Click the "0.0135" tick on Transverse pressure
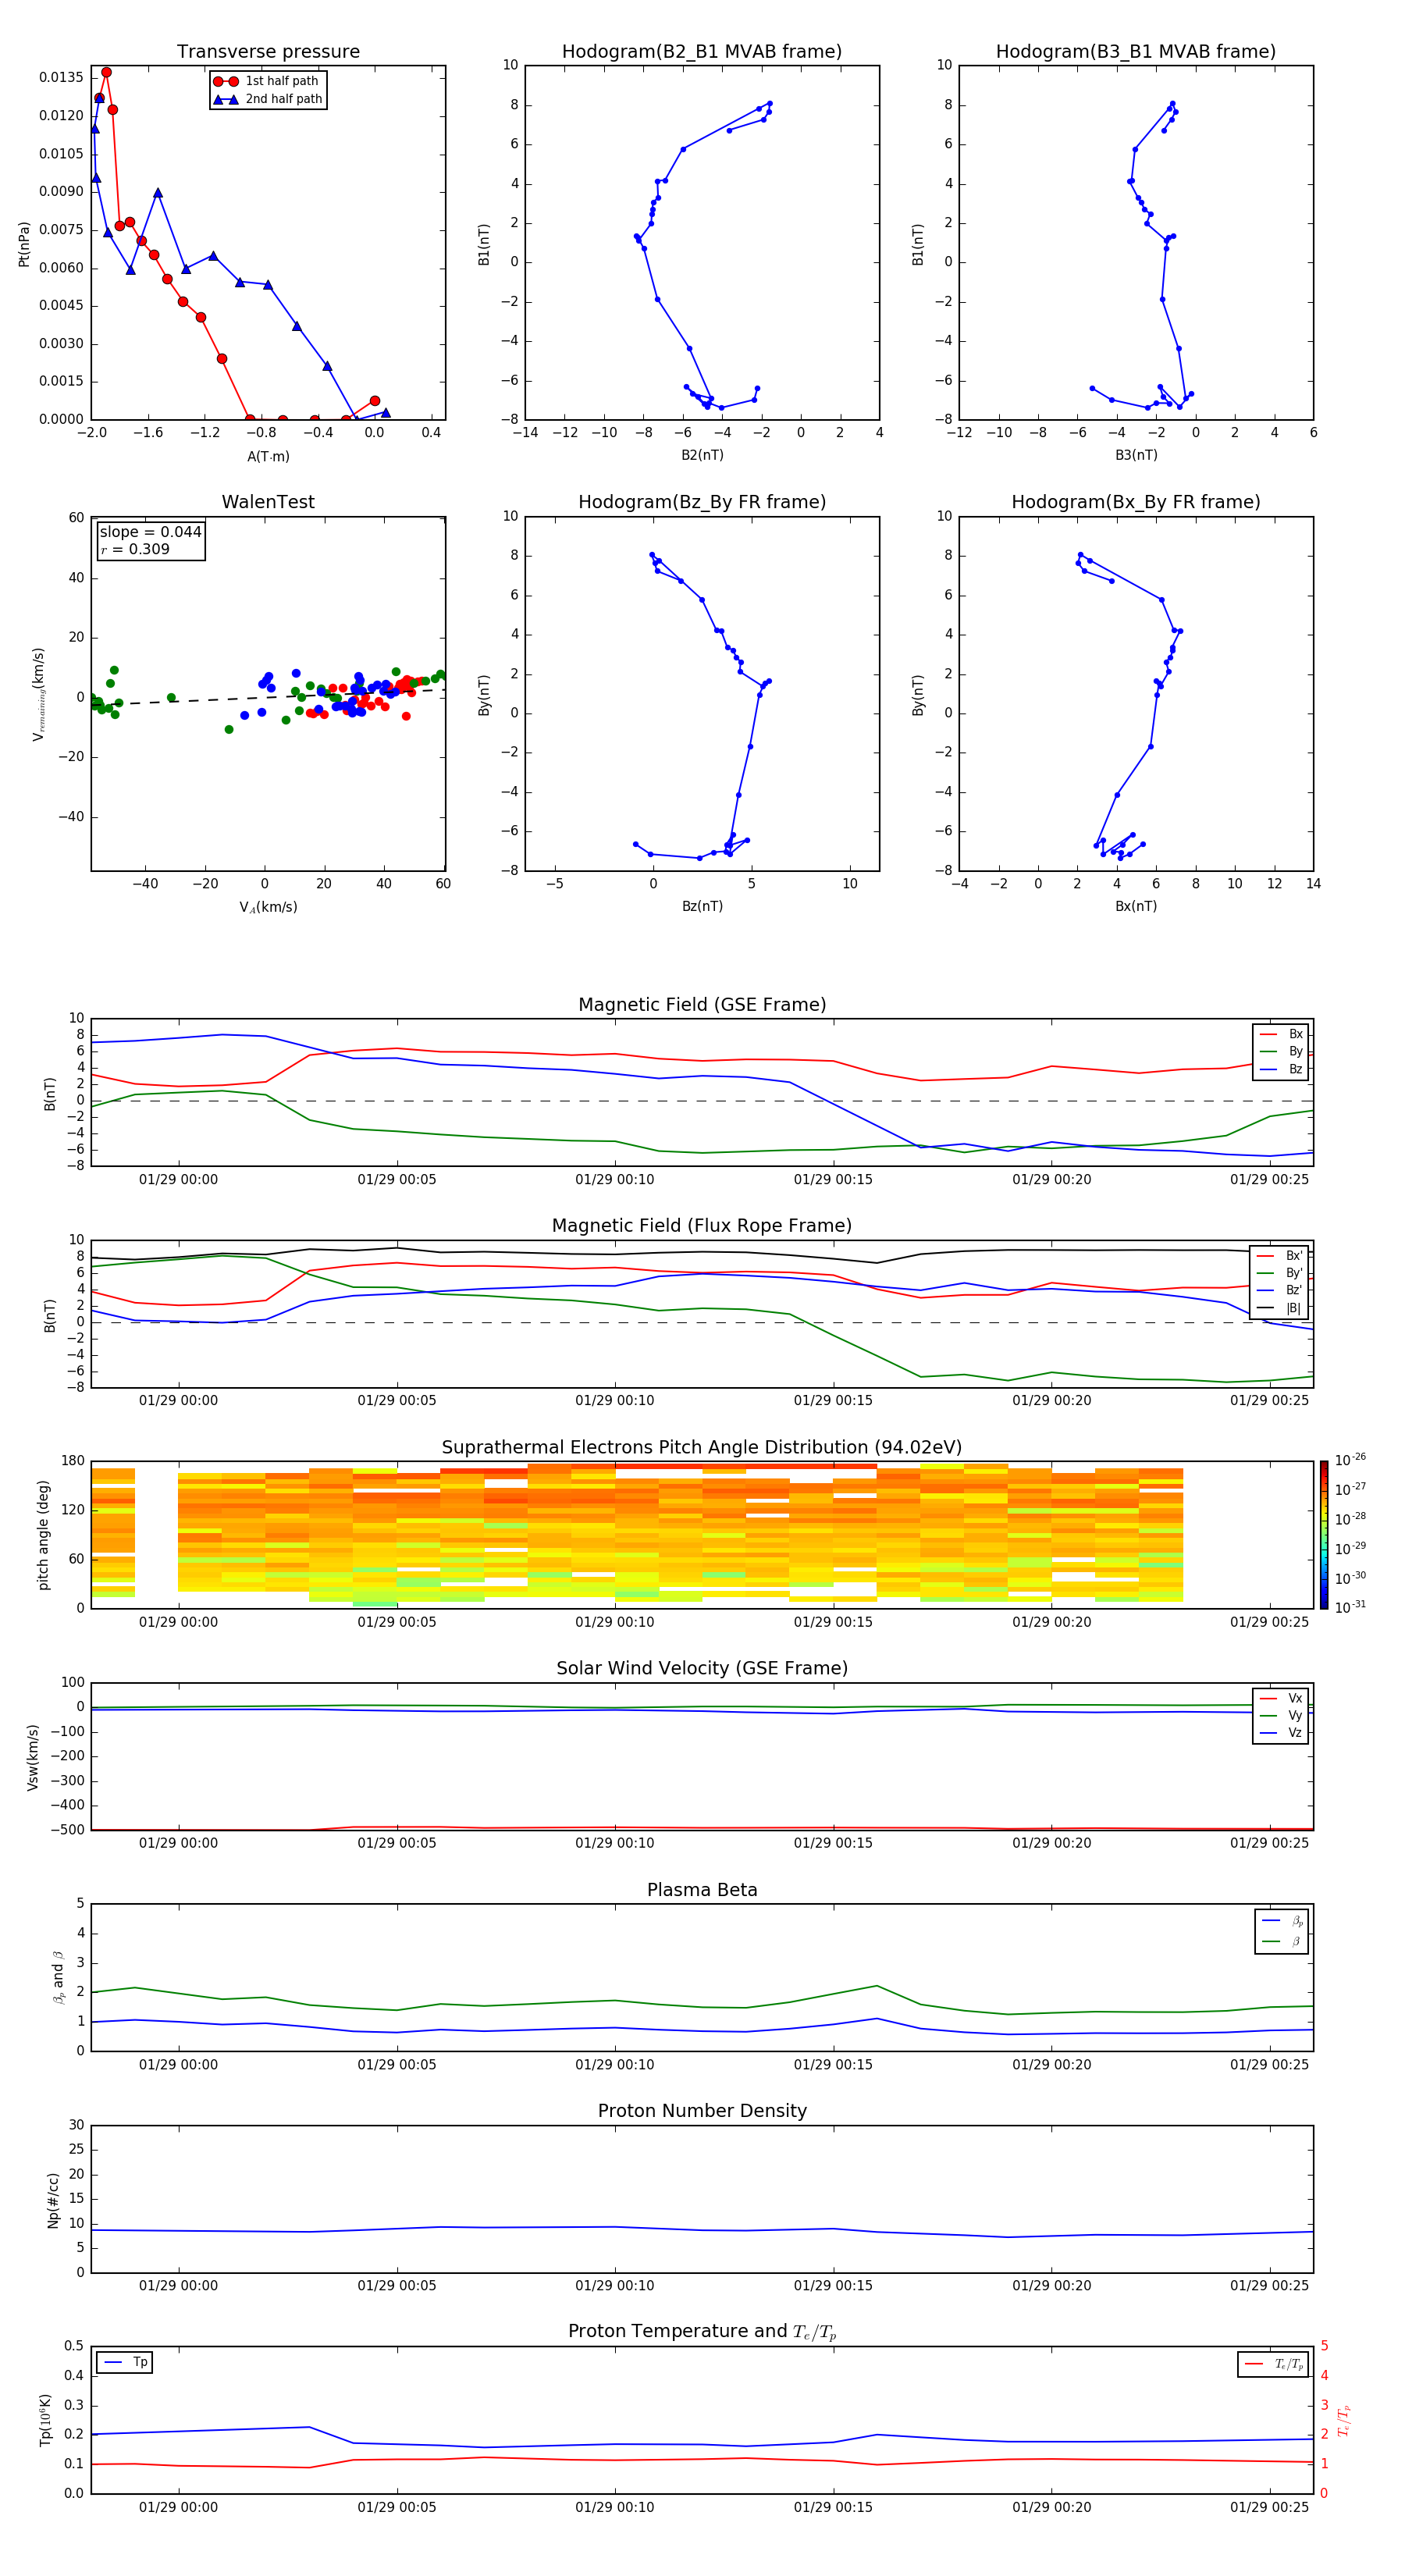 point(61,77)
